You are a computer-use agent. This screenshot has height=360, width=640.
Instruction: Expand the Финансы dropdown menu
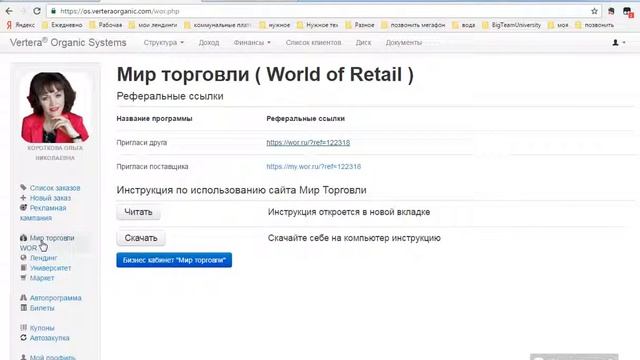(252, 42)
